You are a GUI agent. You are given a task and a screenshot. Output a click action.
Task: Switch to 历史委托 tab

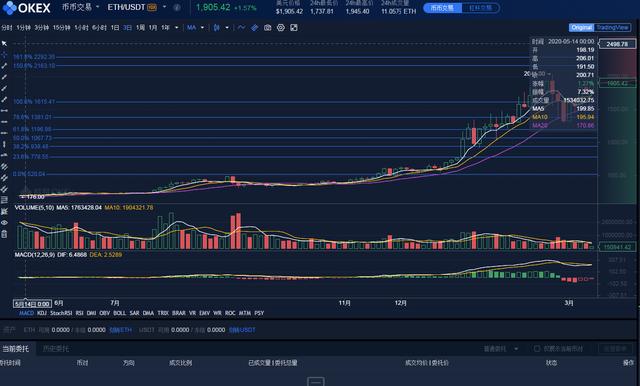(x=56, y=348)
